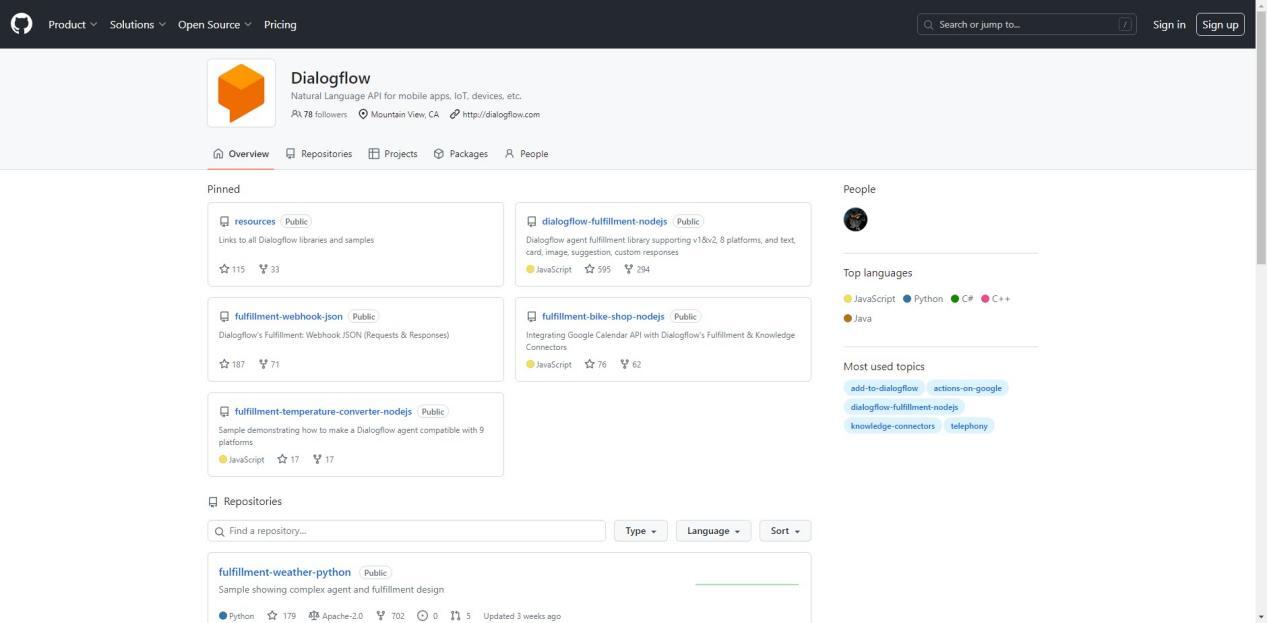Click the Dialogflow orange cube avatar

coord(241,93)
